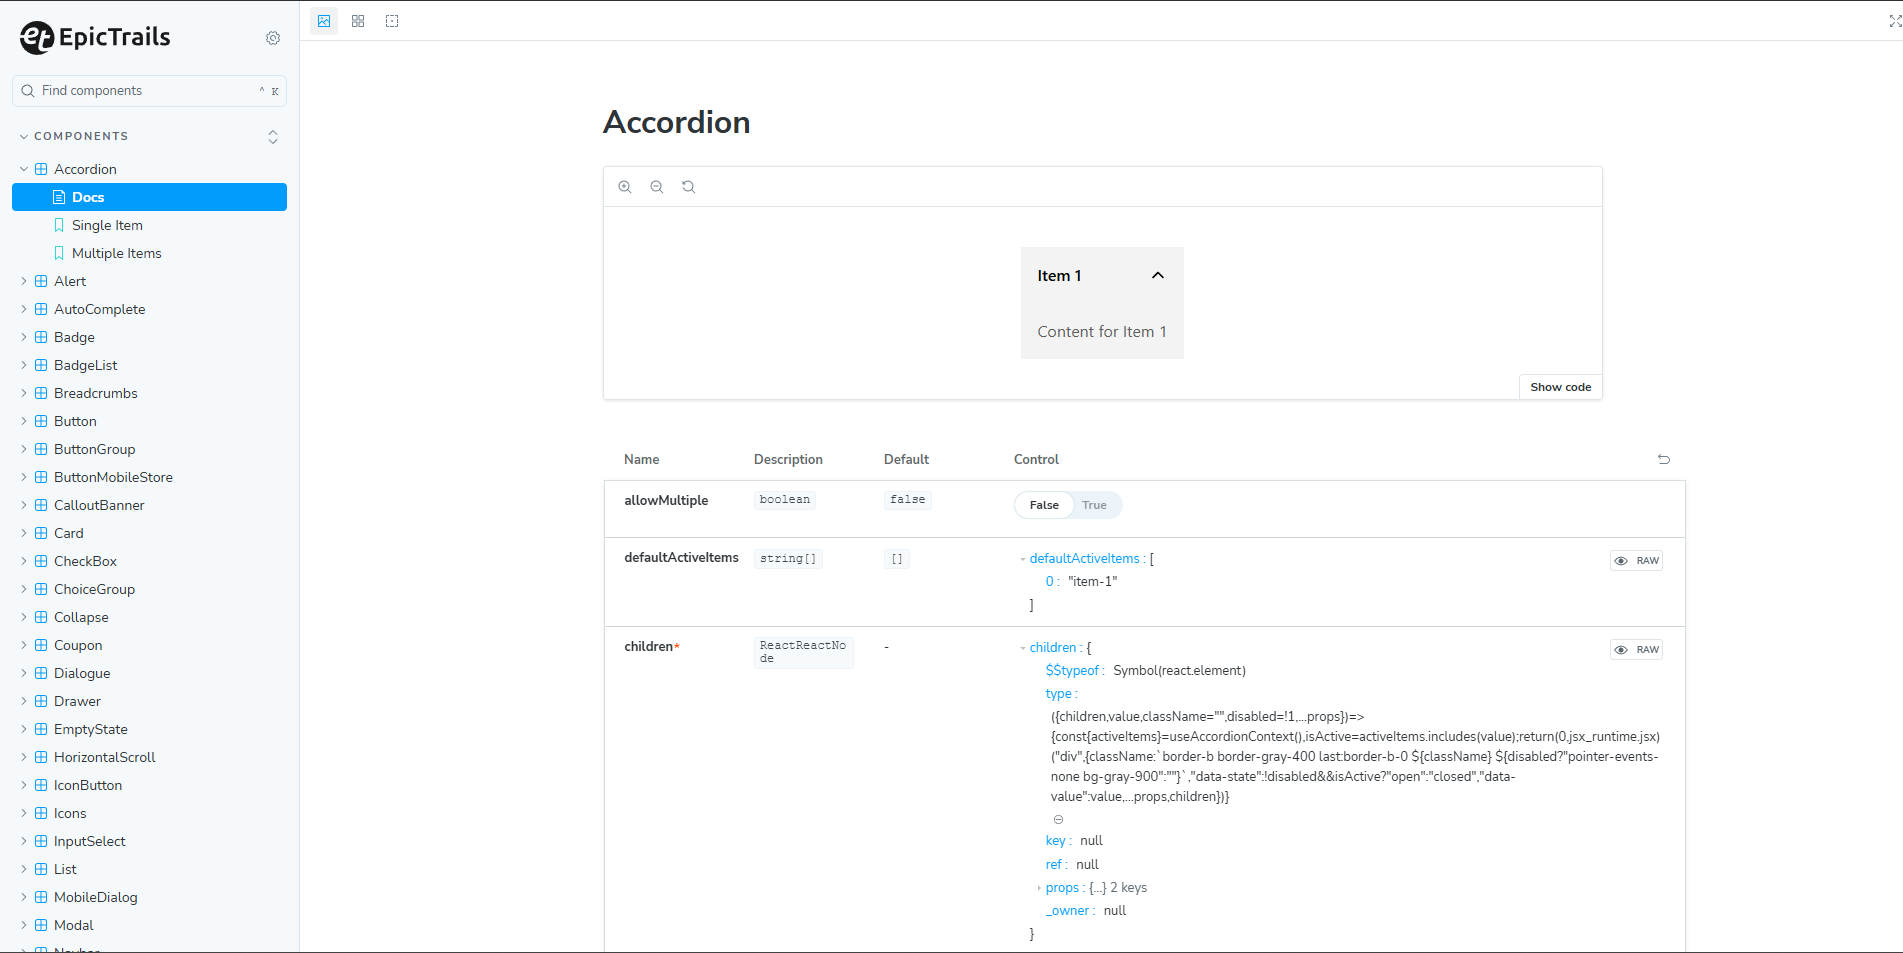Viewport: 1903px width, 953px height.
Task: Zoom out of the Accordion preview
Action: point(656,186)
